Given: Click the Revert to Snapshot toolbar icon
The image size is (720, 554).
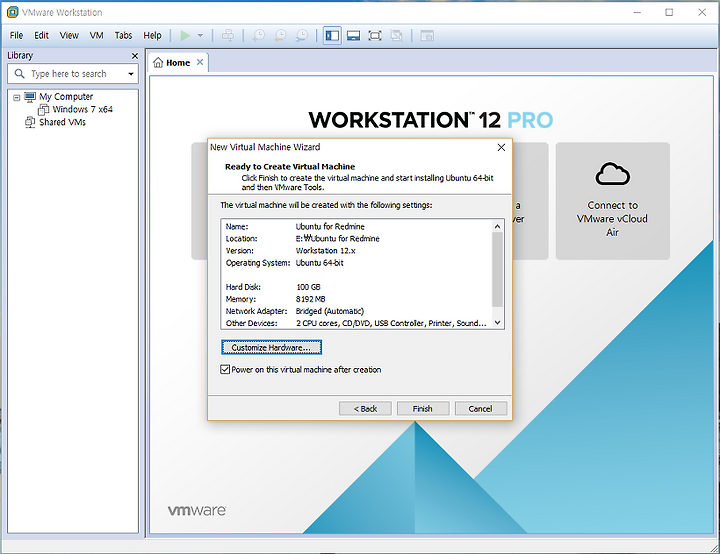Looking at the screenshot, I should click(x=280, y=35).
